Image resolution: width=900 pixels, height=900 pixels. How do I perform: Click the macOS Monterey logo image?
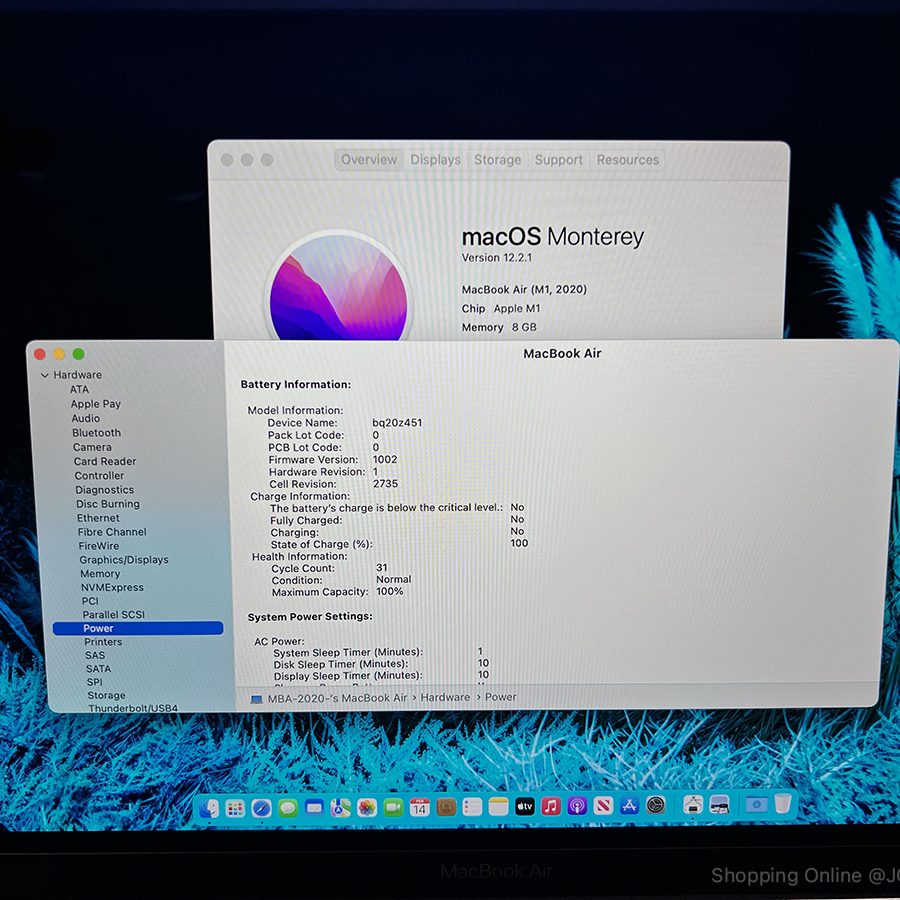point(338,286)
